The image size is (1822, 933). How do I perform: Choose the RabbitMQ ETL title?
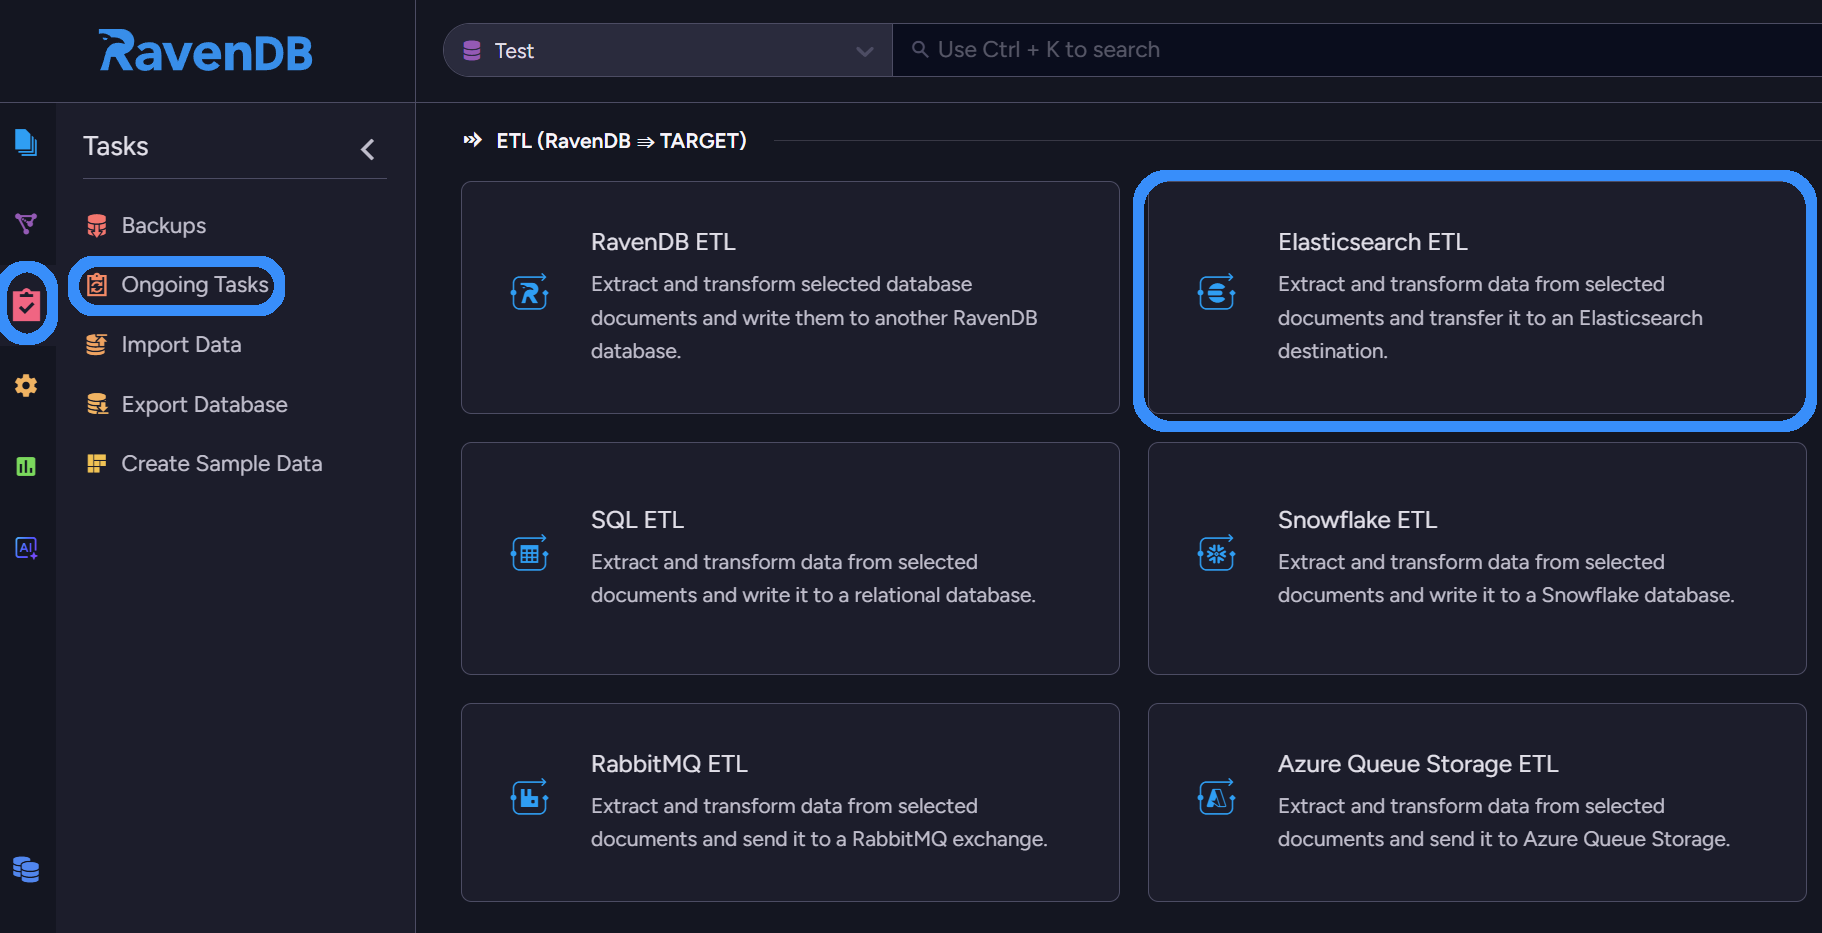tap(669, 764)
